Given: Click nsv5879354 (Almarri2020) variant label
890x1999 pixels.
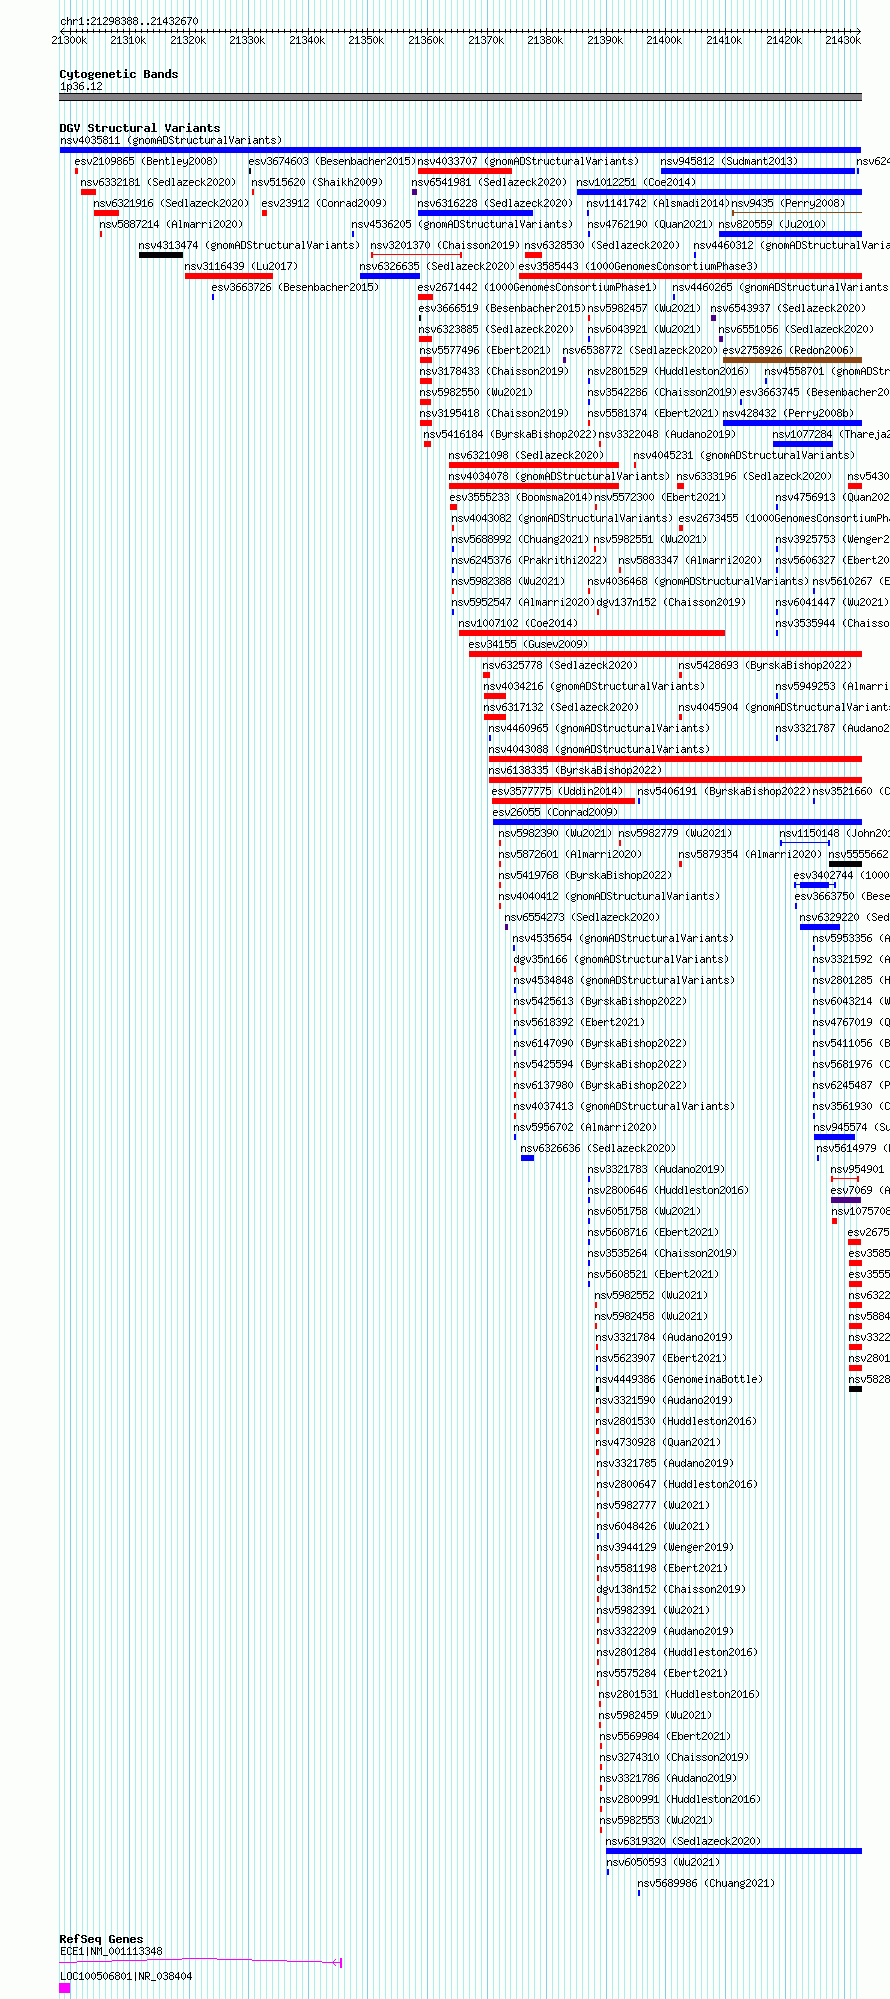Looking at the screenshot, I should (750, 855).
